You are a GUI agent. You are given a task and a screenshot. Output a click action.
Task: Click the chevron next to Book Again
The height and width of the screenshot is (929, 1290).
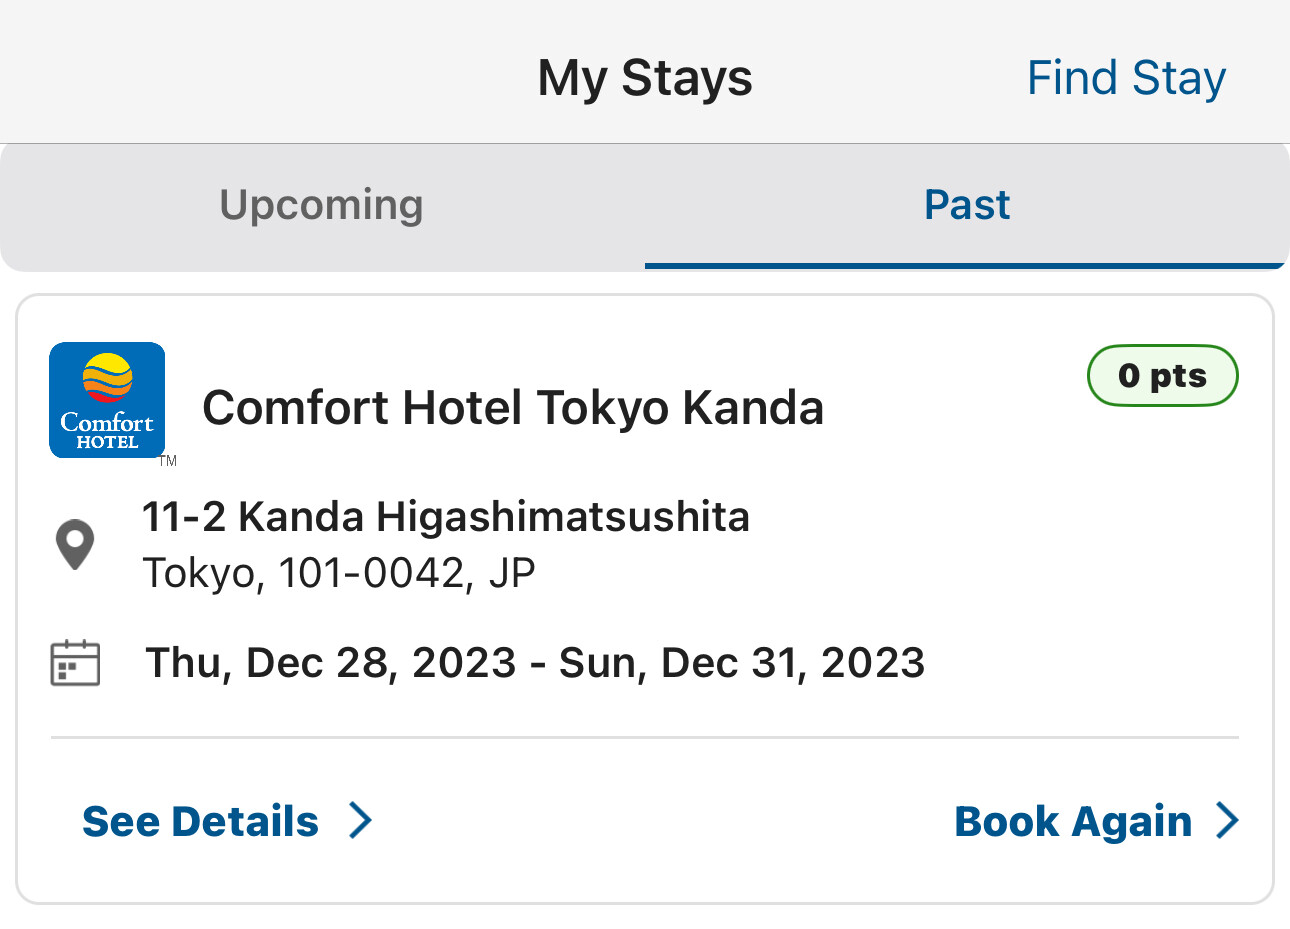click(x=1227, y=821)
